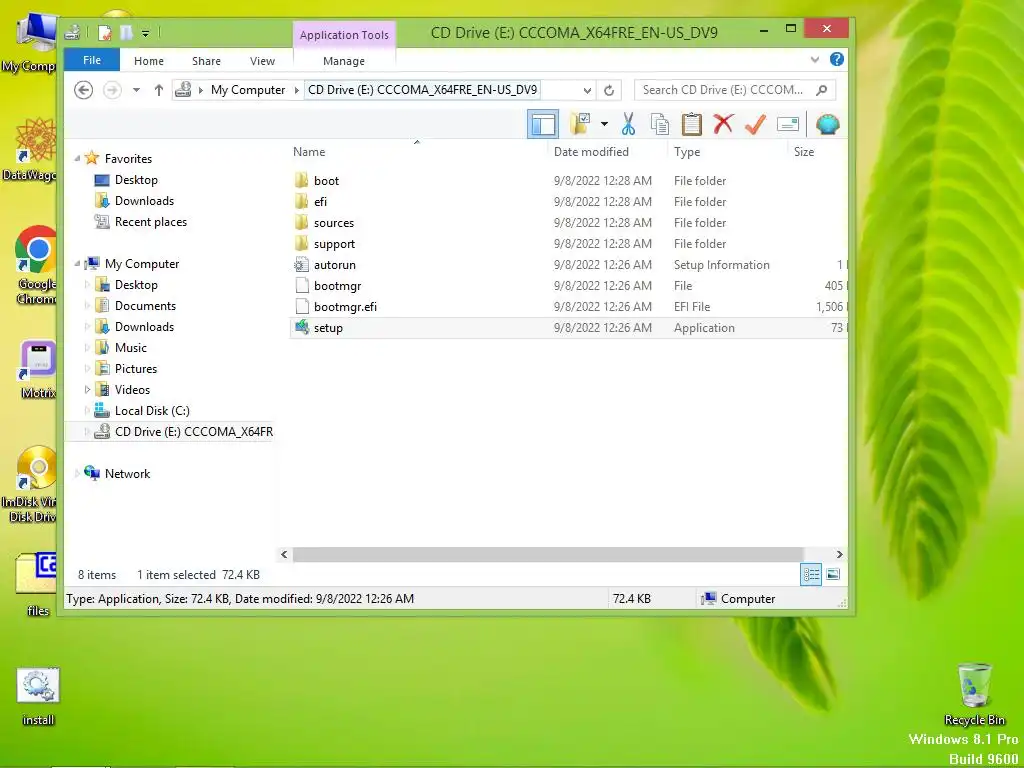Click the drive icon in the title bar

73,32
